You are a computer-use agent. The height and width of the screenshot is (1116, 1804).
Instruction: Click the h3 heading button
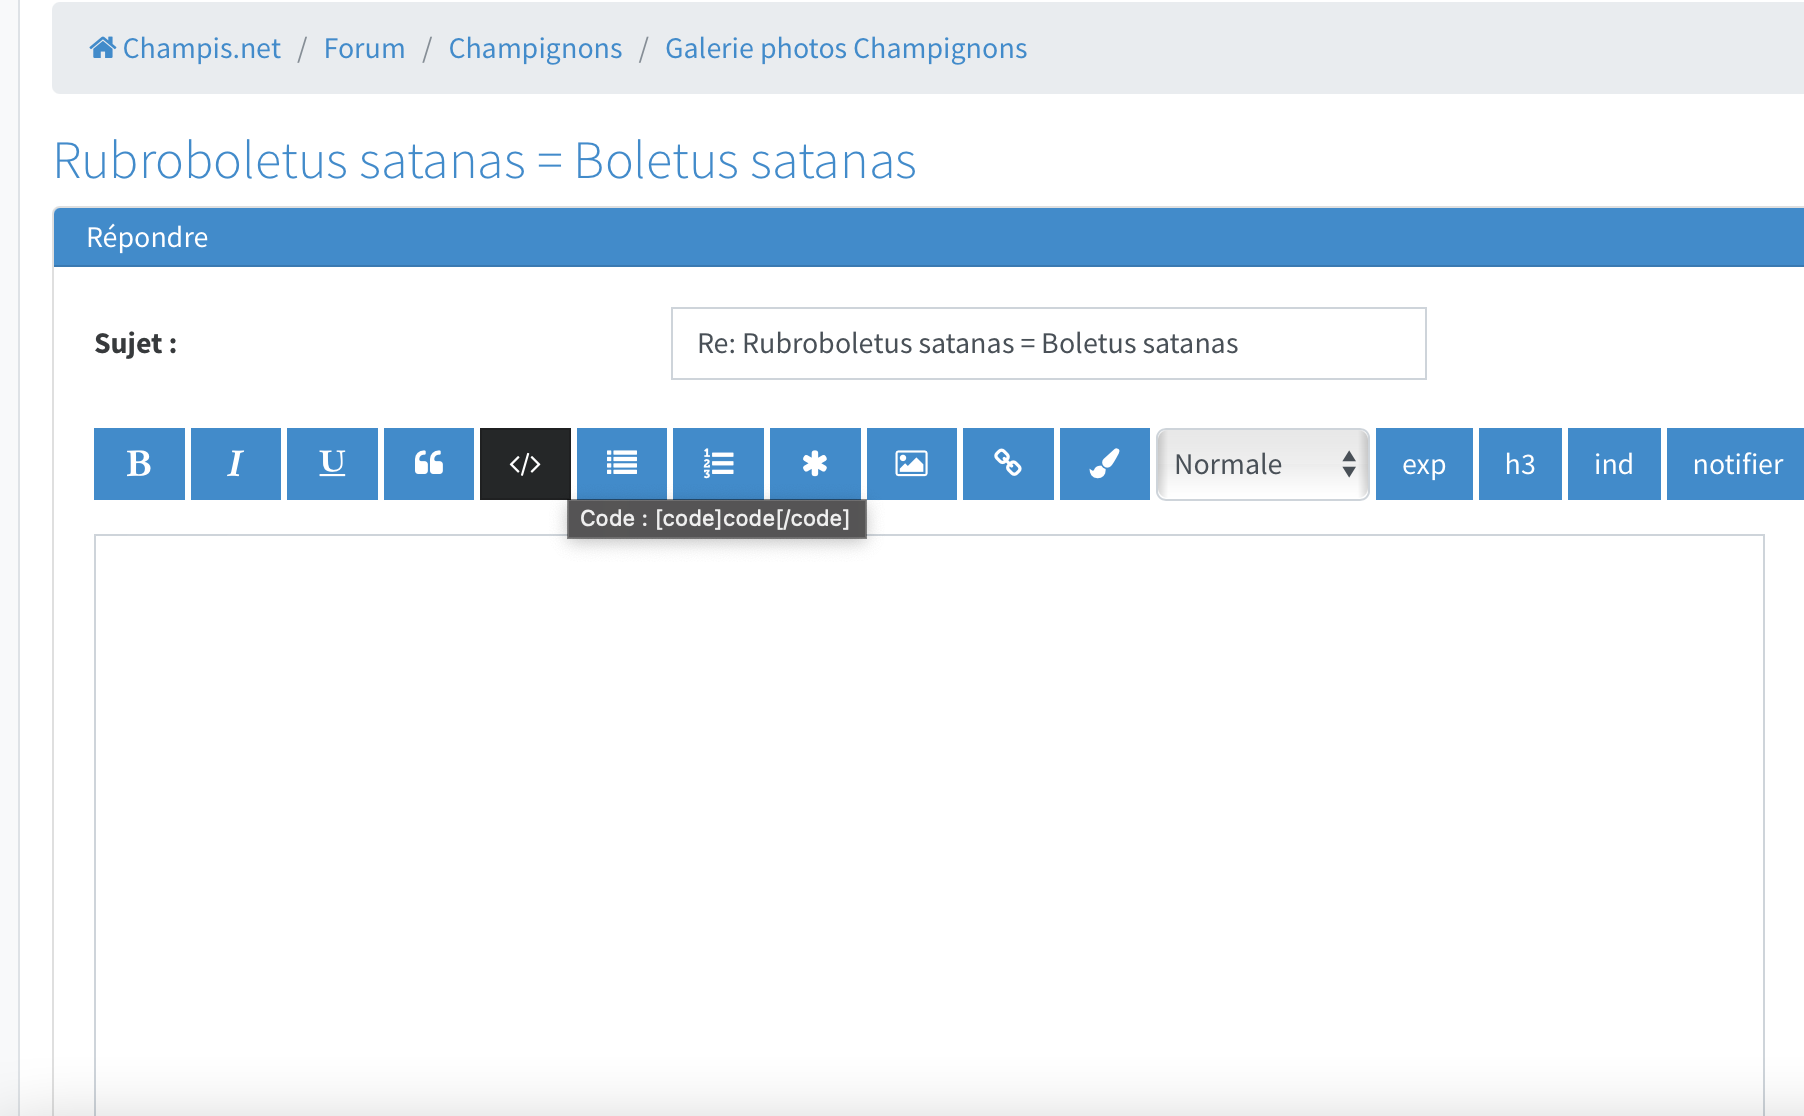tap(1519, 464)
